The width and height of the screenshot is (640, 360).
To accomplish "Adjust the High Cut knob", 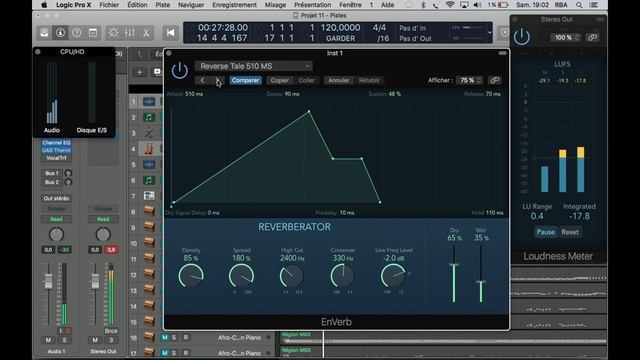I will tap(291, 276).
